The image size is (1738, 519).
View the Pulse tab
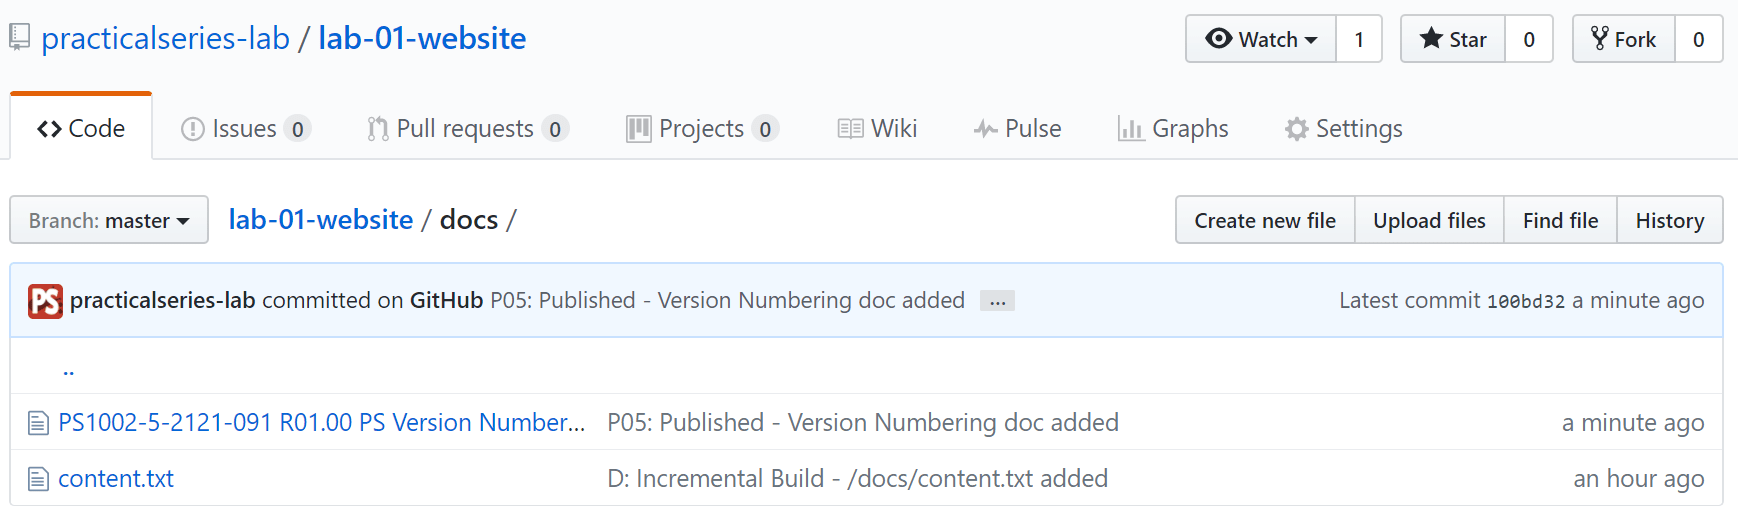click(1018, 129)
